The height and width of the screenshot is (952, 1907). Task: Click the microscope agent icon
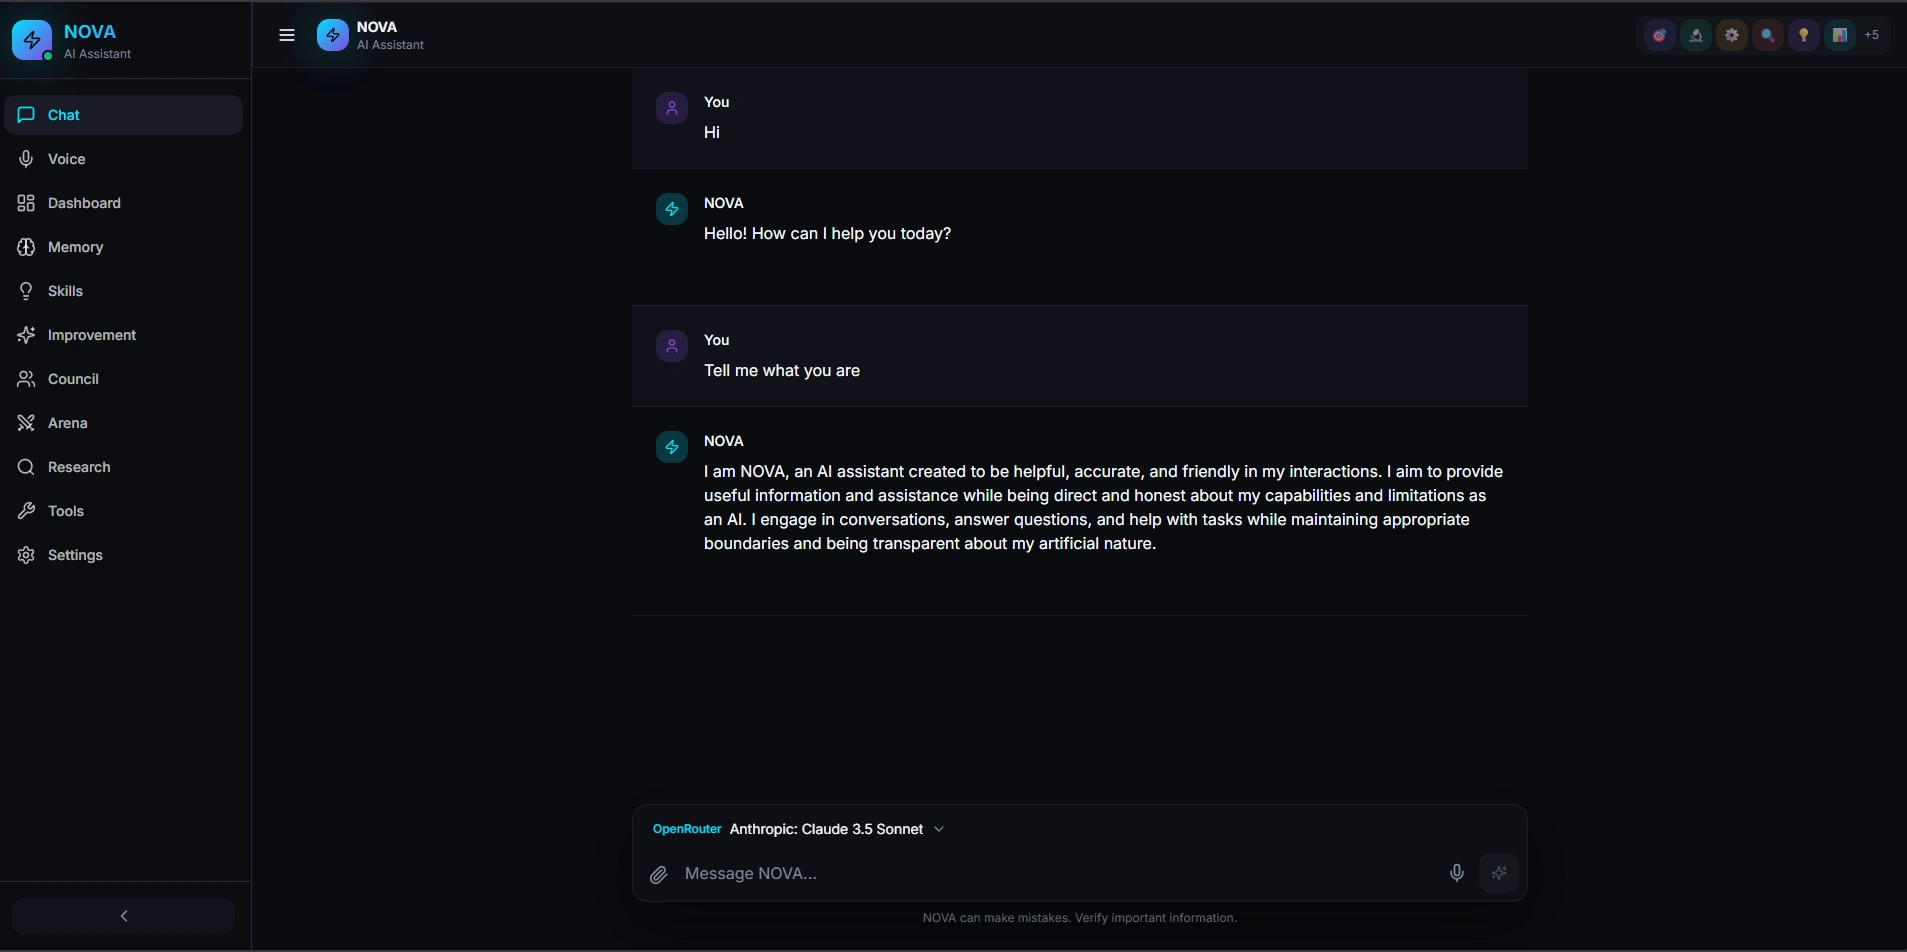tap(1696, 35)
